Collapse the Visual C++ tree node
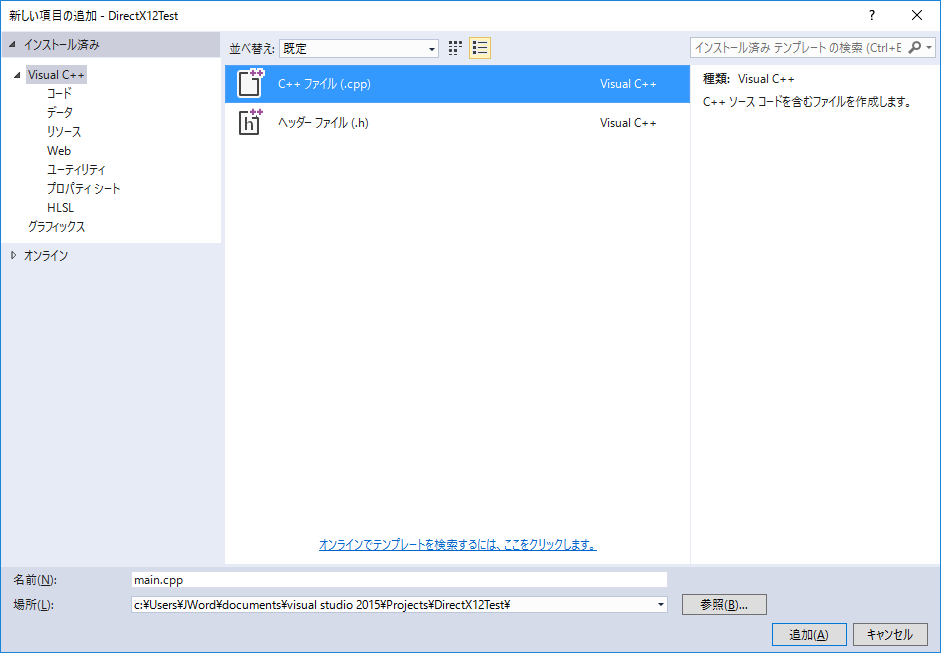 pyautogui.click(x=17, y=75)
